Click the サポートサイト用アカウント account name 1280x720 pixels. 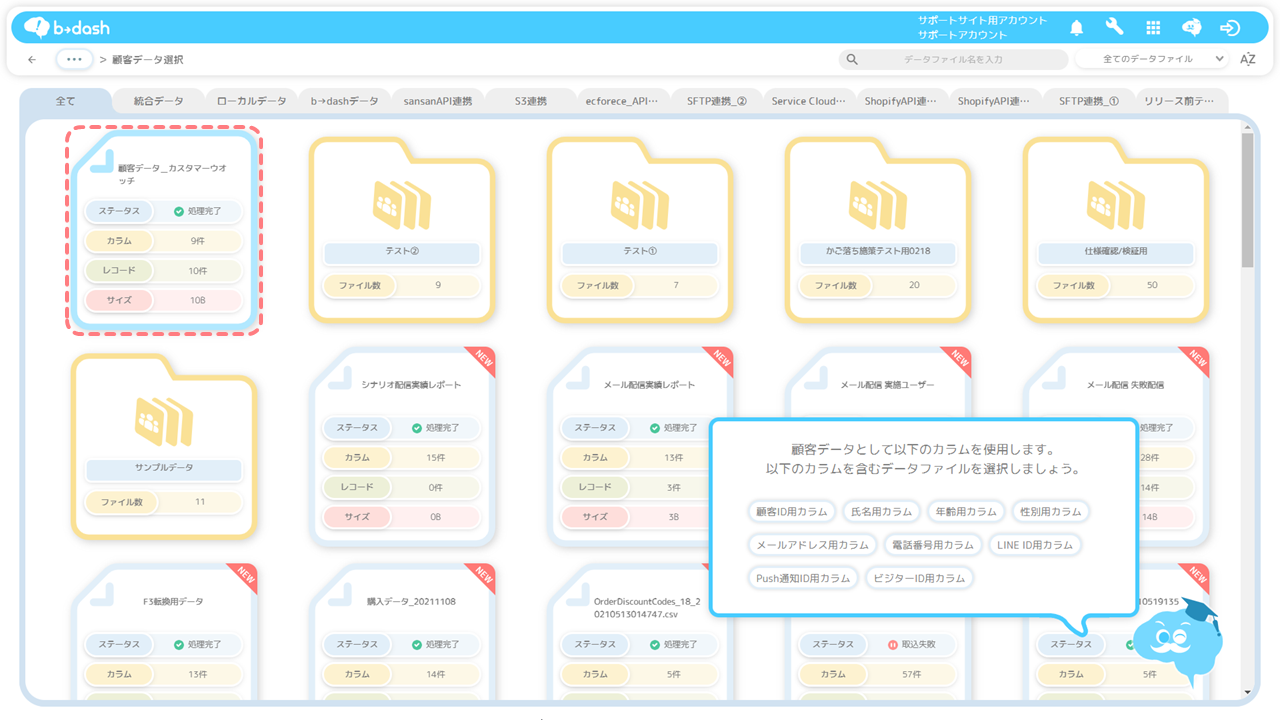(982, 20)
